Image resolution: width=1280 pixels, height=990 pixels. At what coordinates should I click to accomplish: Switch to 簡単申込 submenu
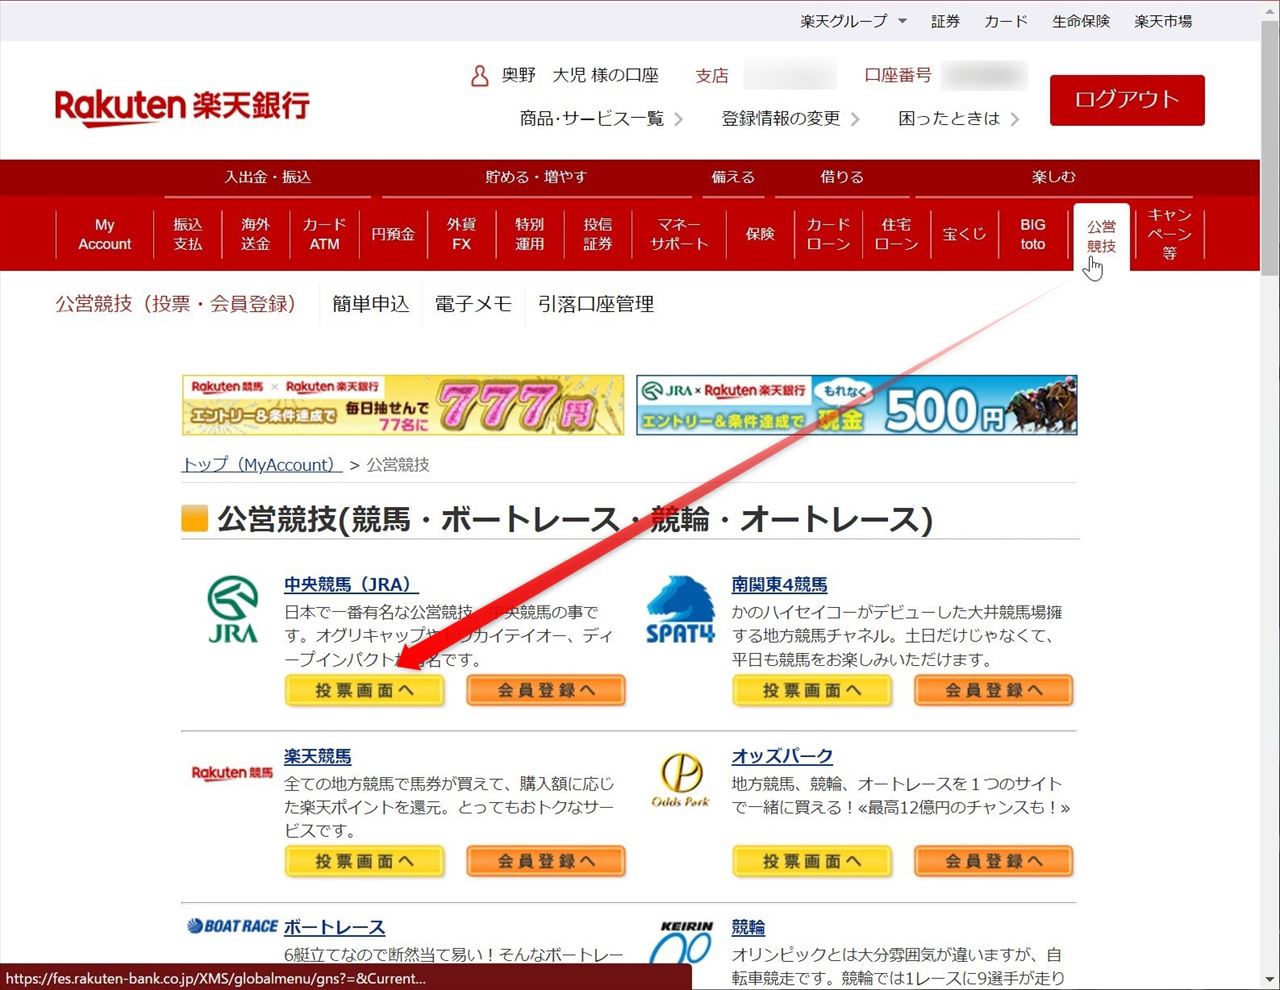point(371,304)
